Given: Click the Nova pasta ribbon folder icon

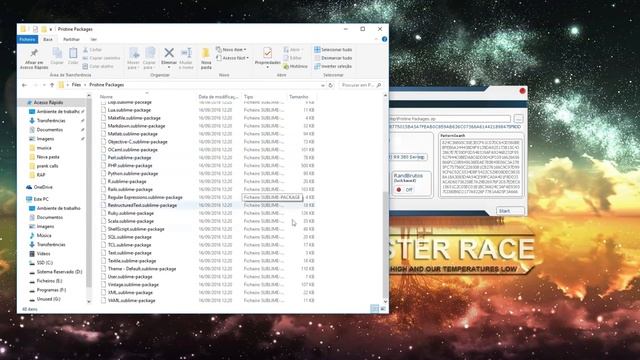Looking at the screenshot, I should coord(206,53).
